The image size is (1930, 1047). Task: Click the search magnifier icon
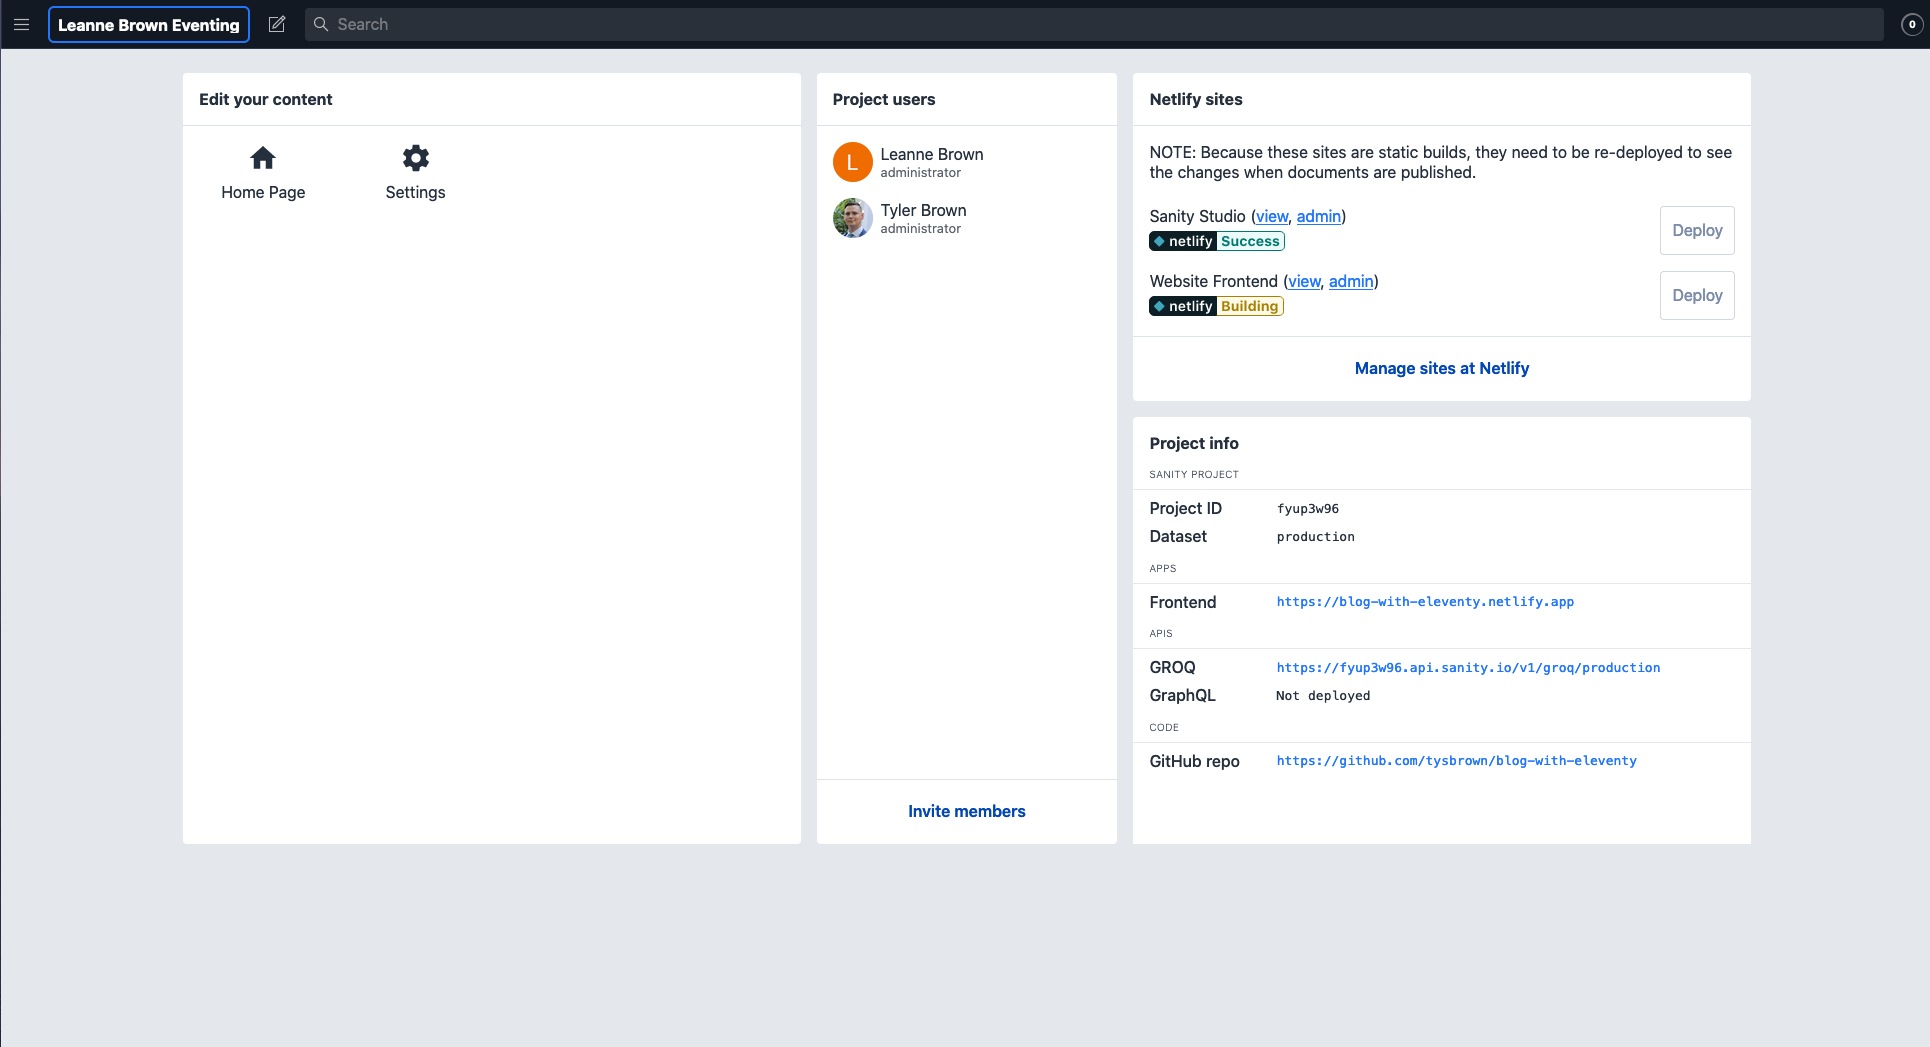321,24
